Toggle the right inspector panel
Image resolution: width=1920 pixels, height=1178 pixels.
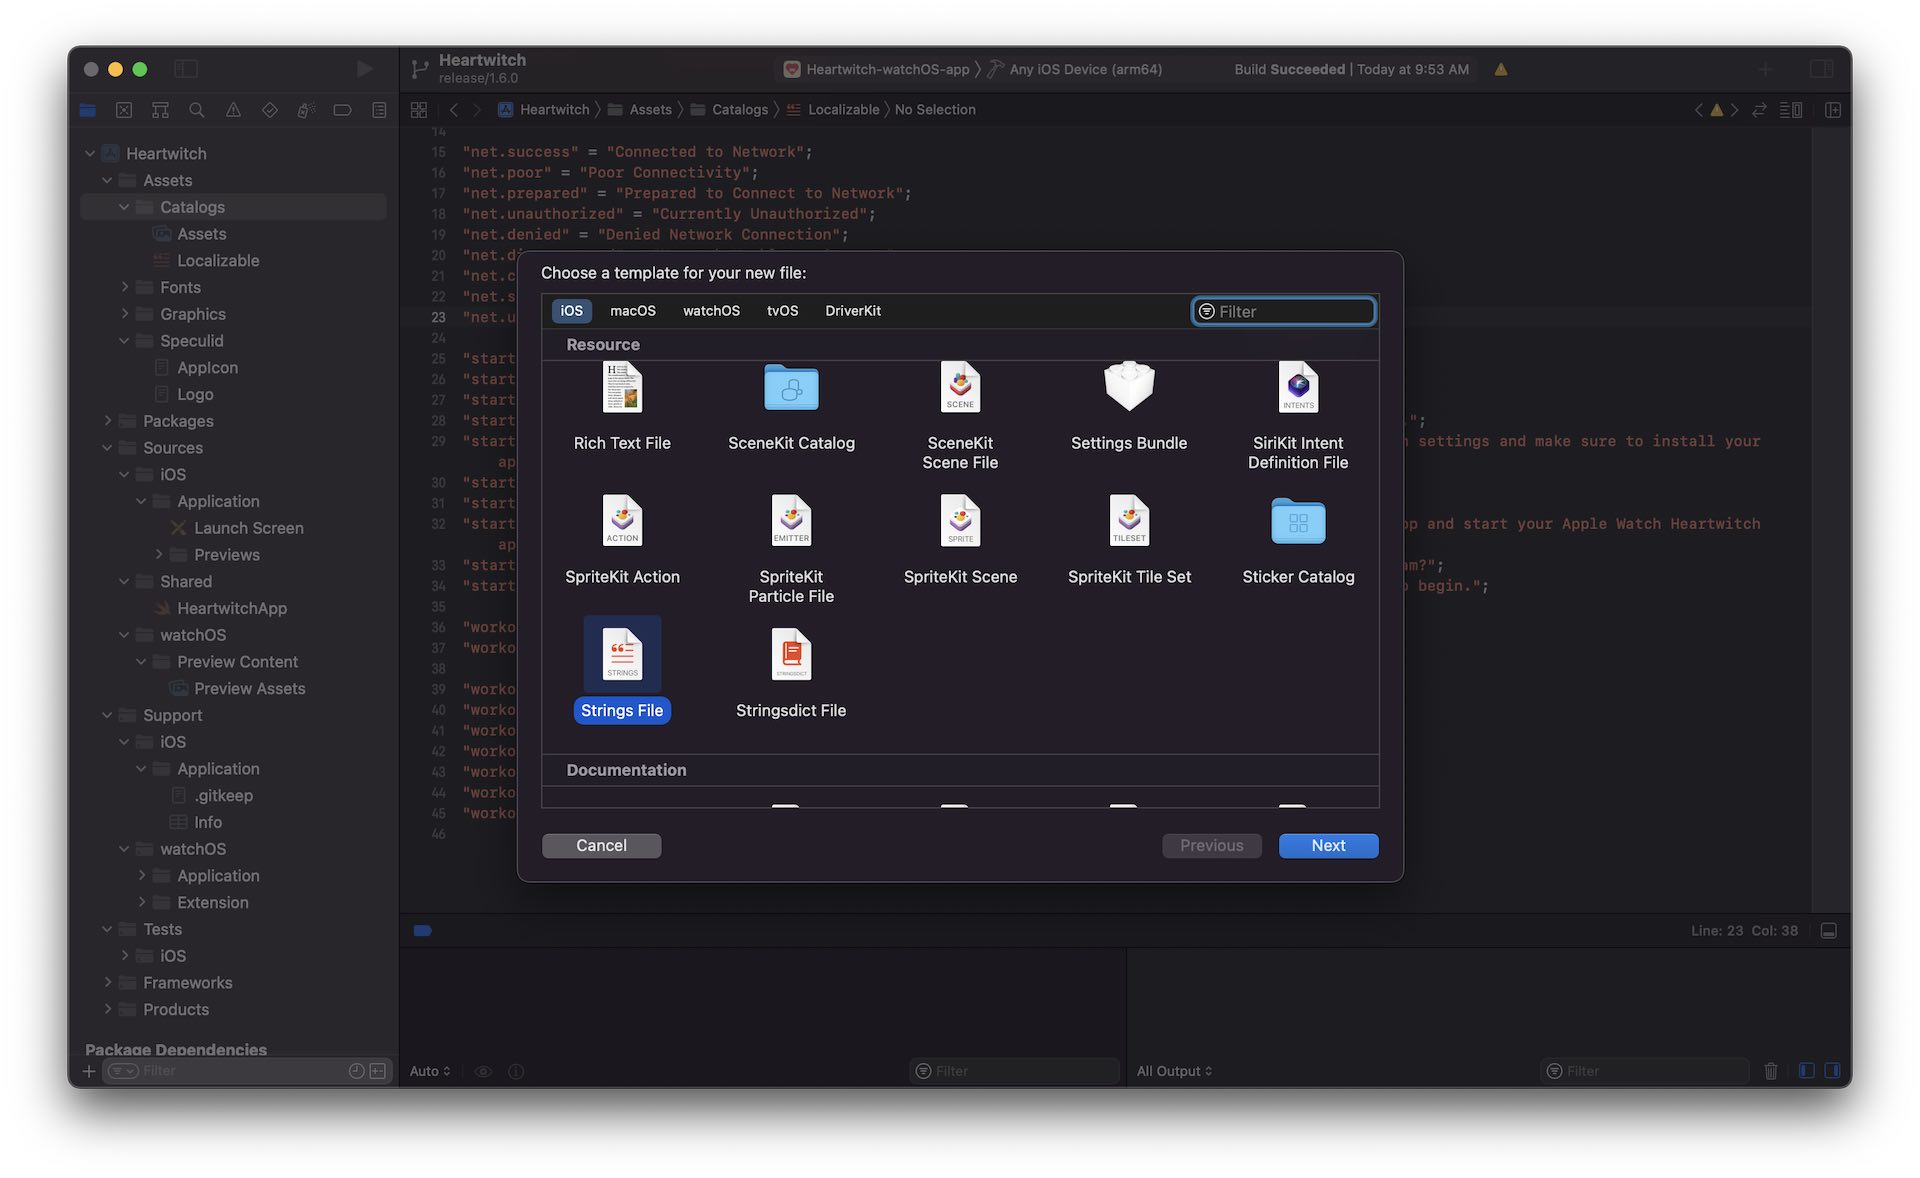pos(1821,69)
